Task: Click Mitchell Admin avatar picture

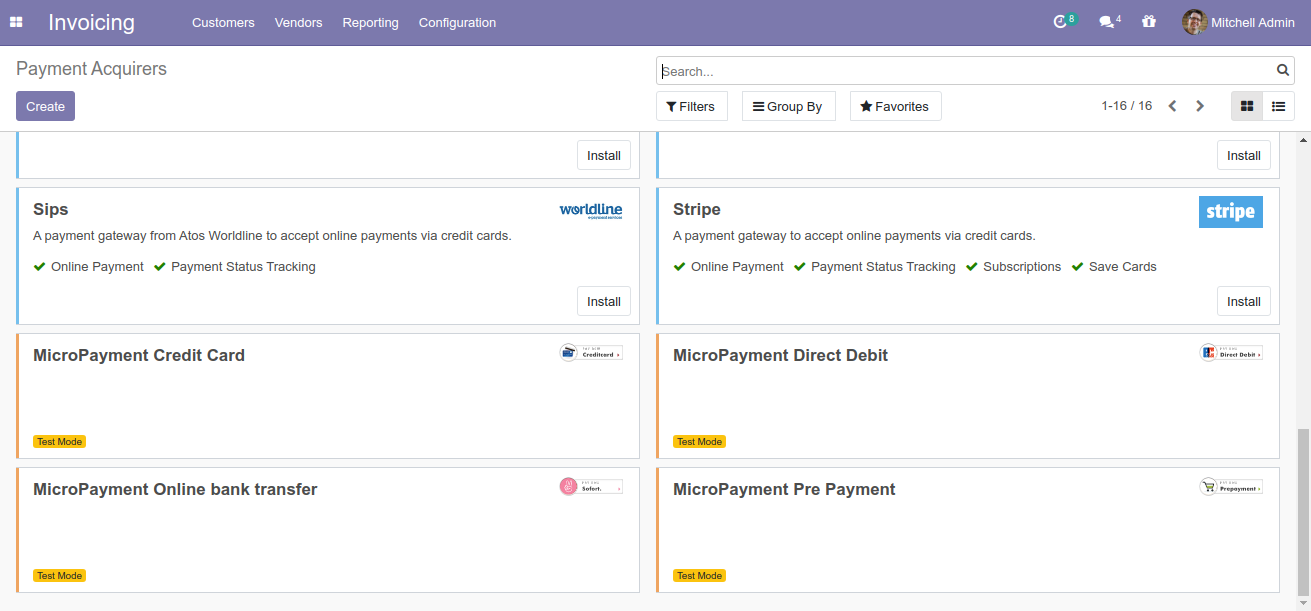Action: click(x=1194, y=22)
